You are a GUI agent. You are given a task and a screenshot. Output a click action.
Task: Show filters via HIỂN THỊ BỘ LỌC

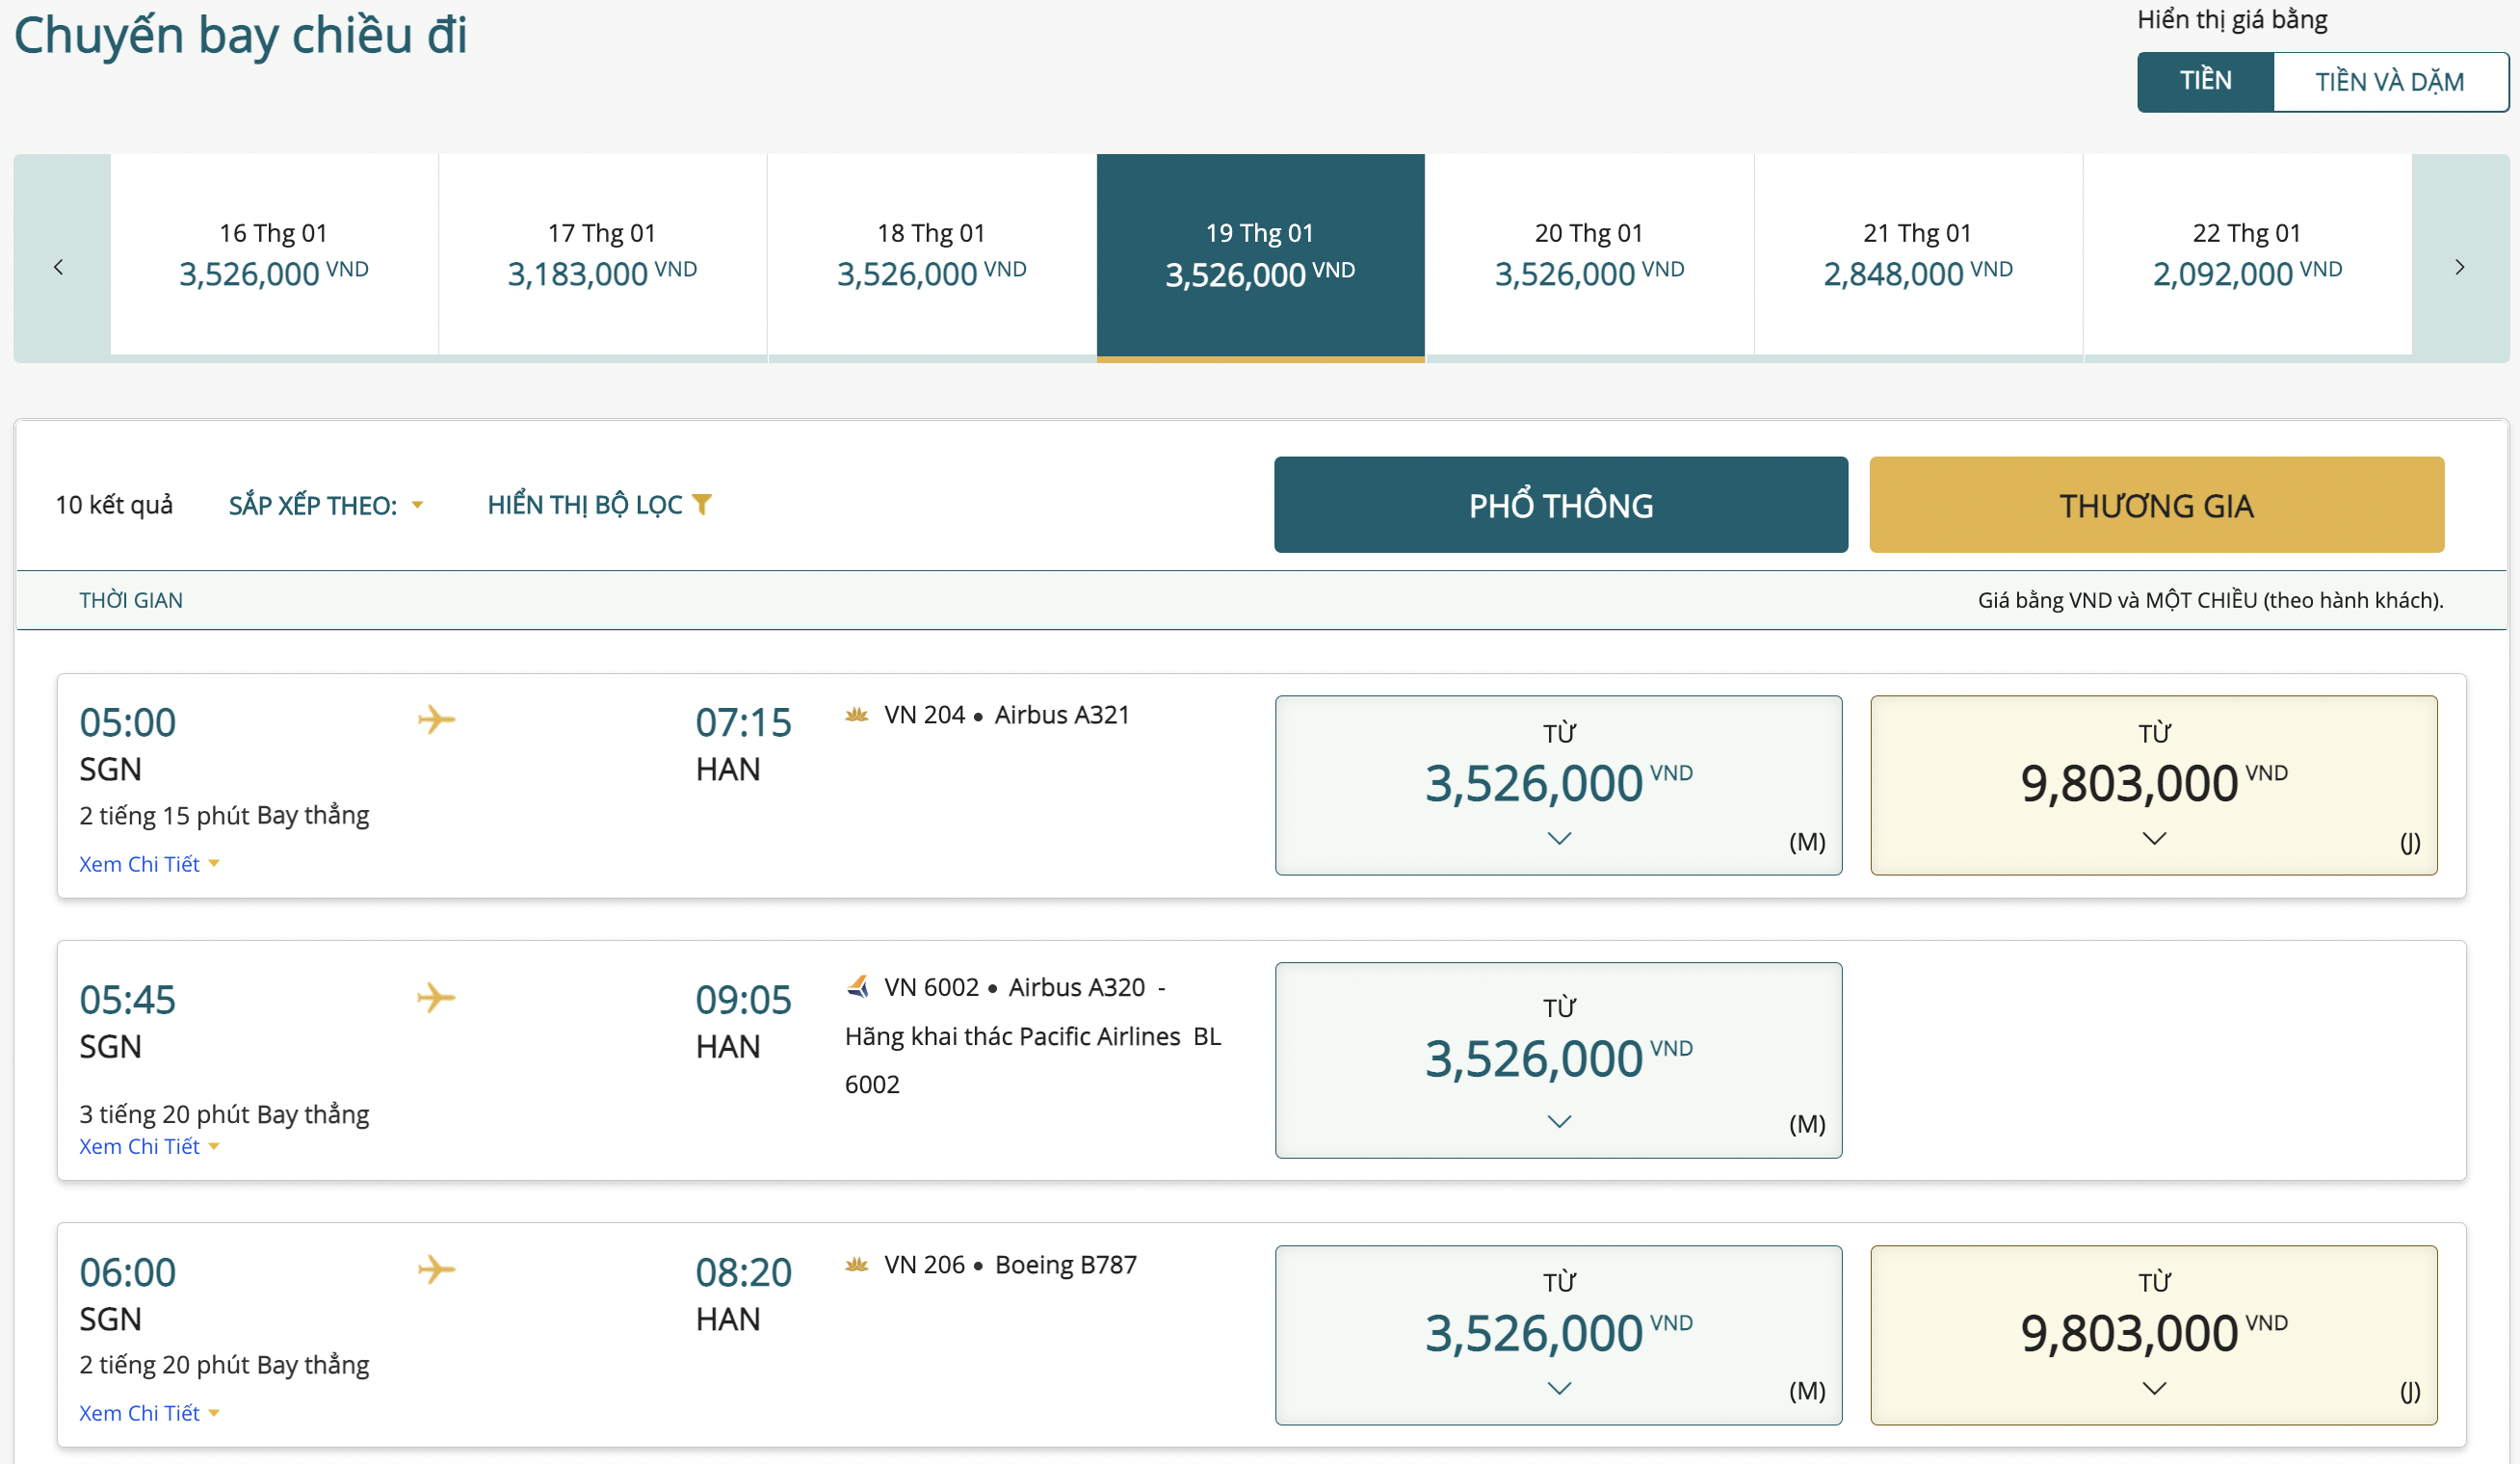pyautogui.click(x=599, y=505)
